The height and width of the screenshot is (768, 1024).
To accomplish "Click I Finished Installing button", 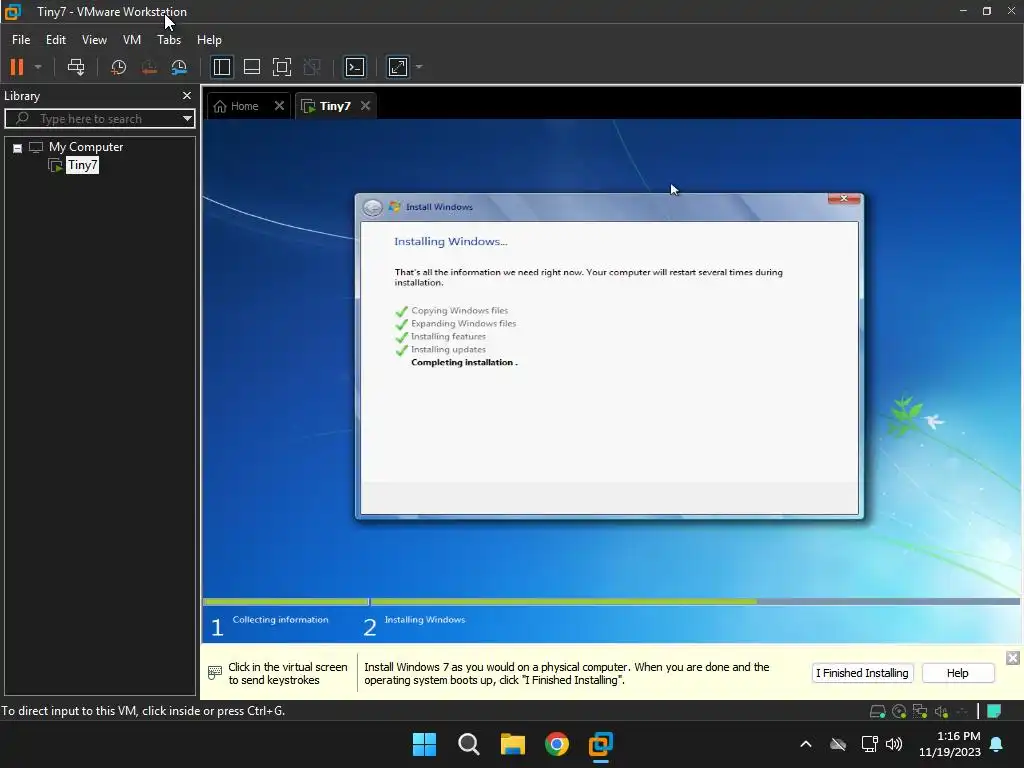I will [862, 673].
